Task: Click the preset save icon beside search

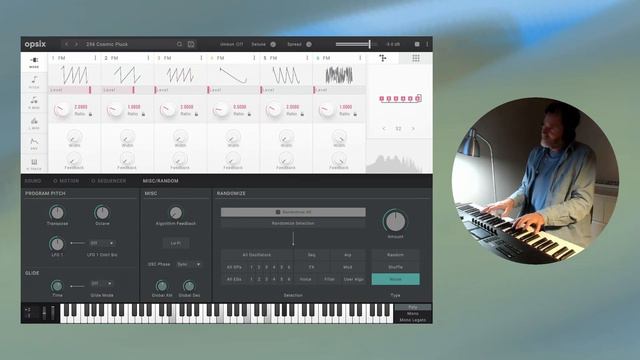Action: pyautogui.click(x=191, y=44)
